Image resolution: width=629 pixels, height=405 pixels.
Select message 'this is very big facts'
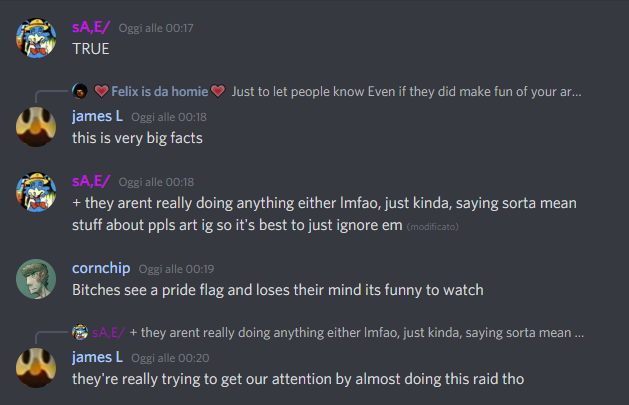(x=138, y=138)
